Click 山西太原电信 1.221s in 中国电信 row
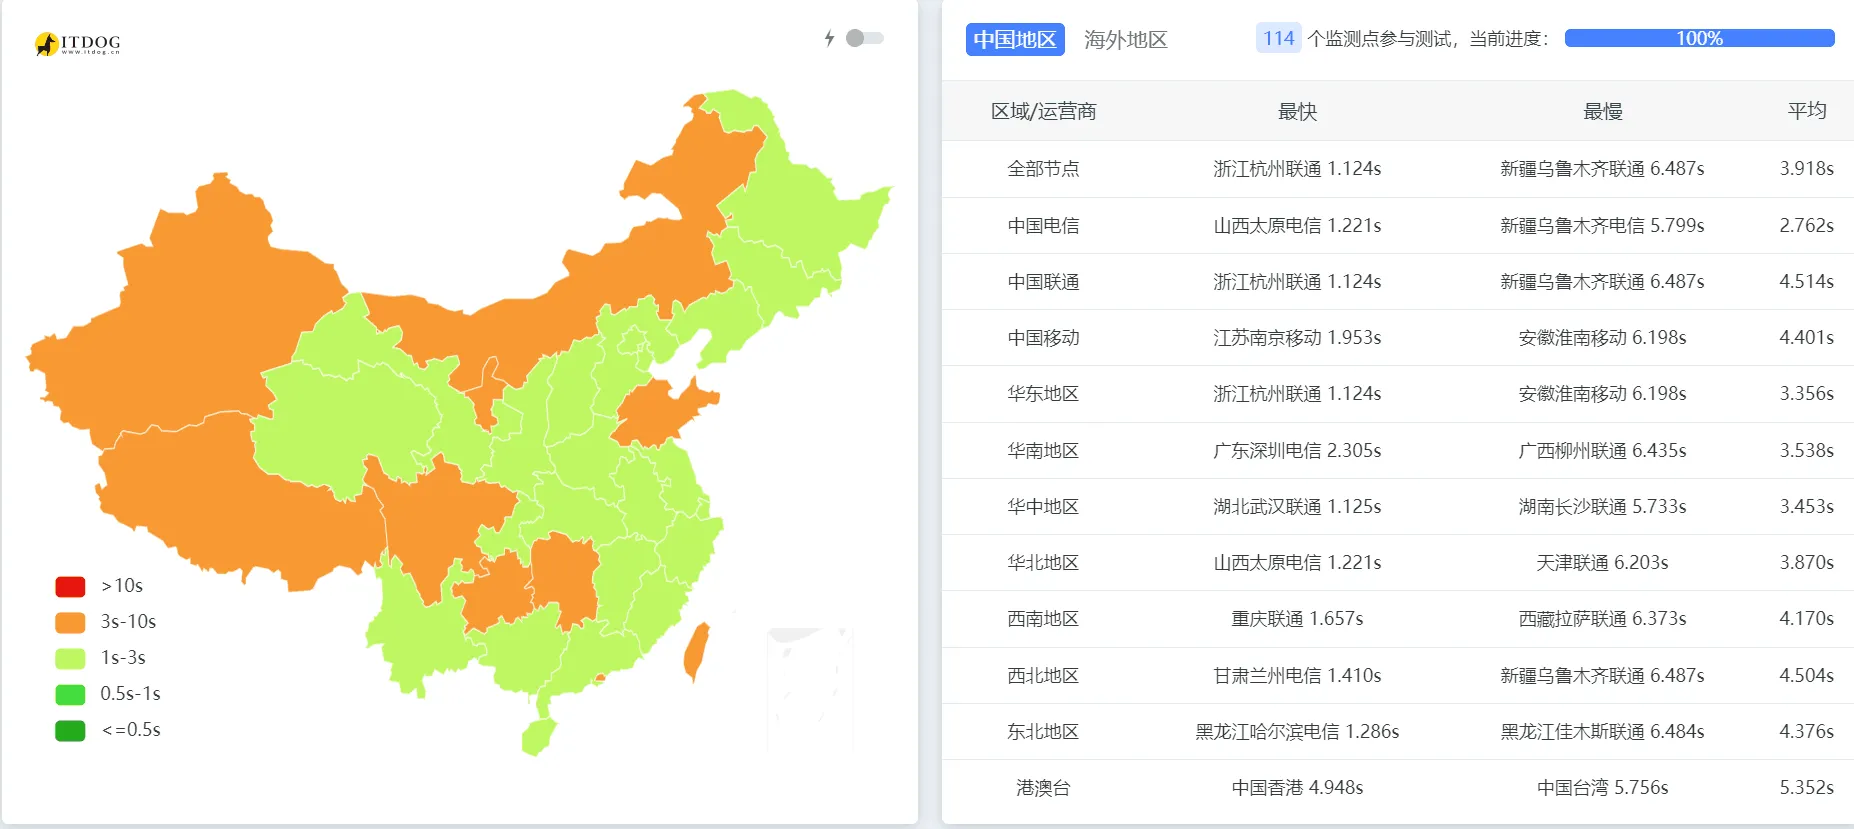The width and height of the screenshot is (1854, 829). point(1297,225)
